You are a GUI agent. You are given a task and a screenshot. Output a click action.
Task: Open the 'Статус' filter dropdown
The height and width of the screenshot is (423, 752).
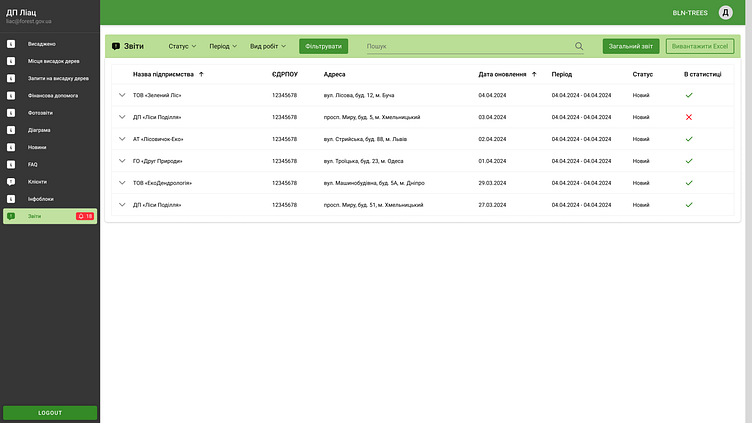coord(182,46)
